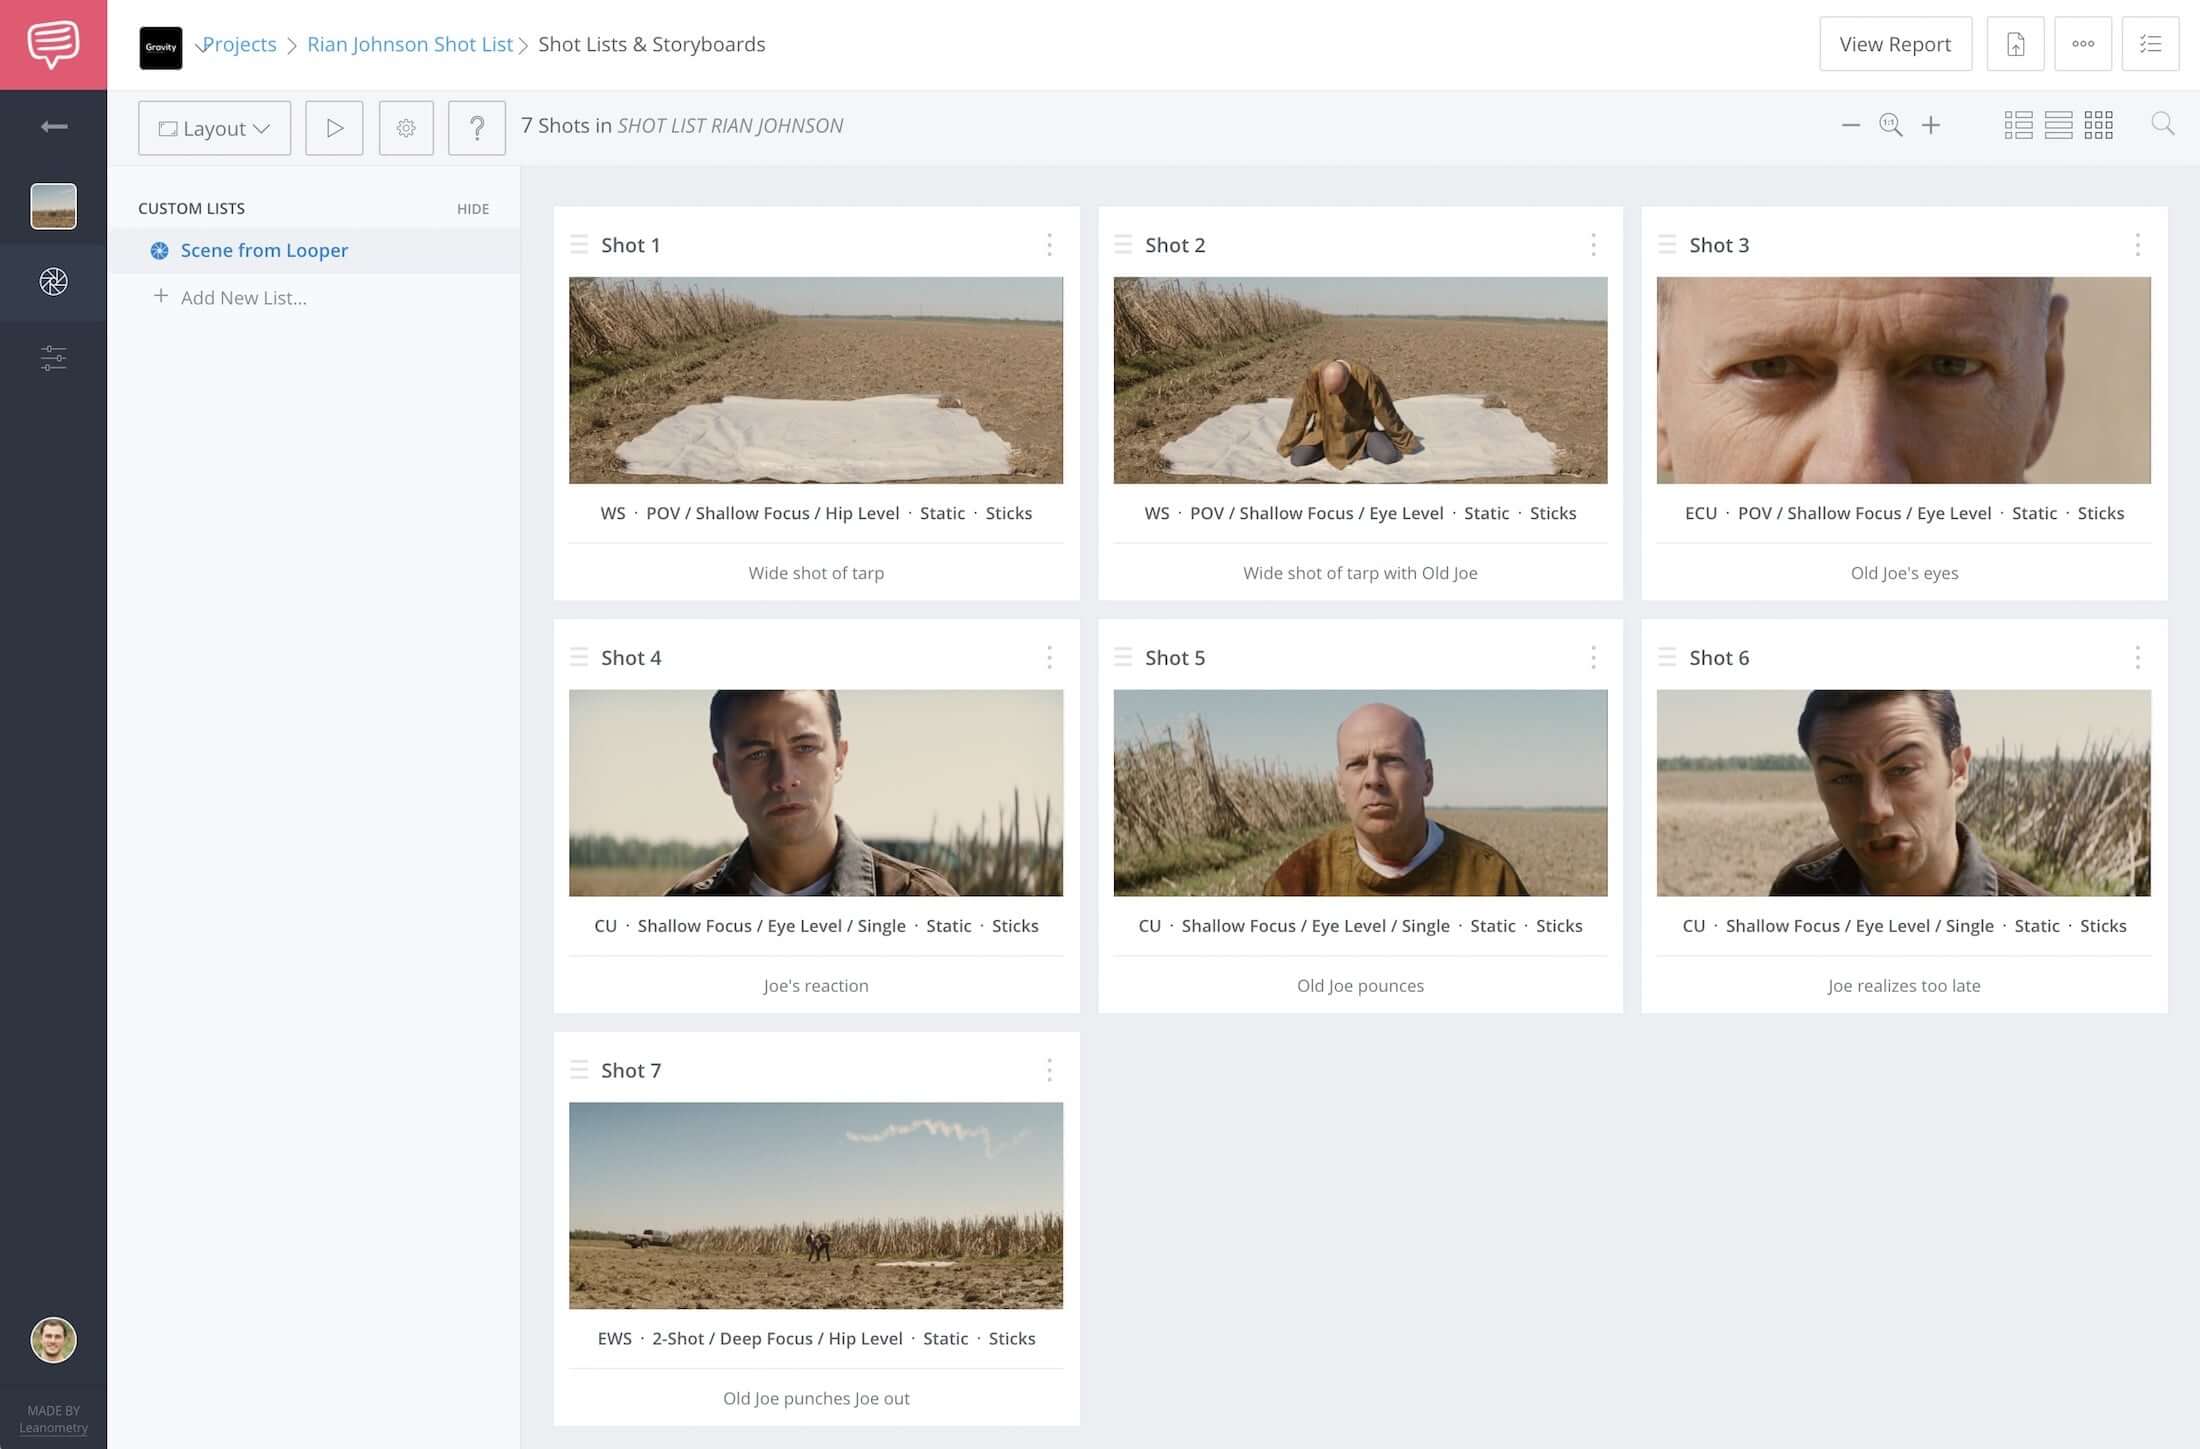
Task: Open Shot 3 three-dot options menu
Action: click(2137, 245)
